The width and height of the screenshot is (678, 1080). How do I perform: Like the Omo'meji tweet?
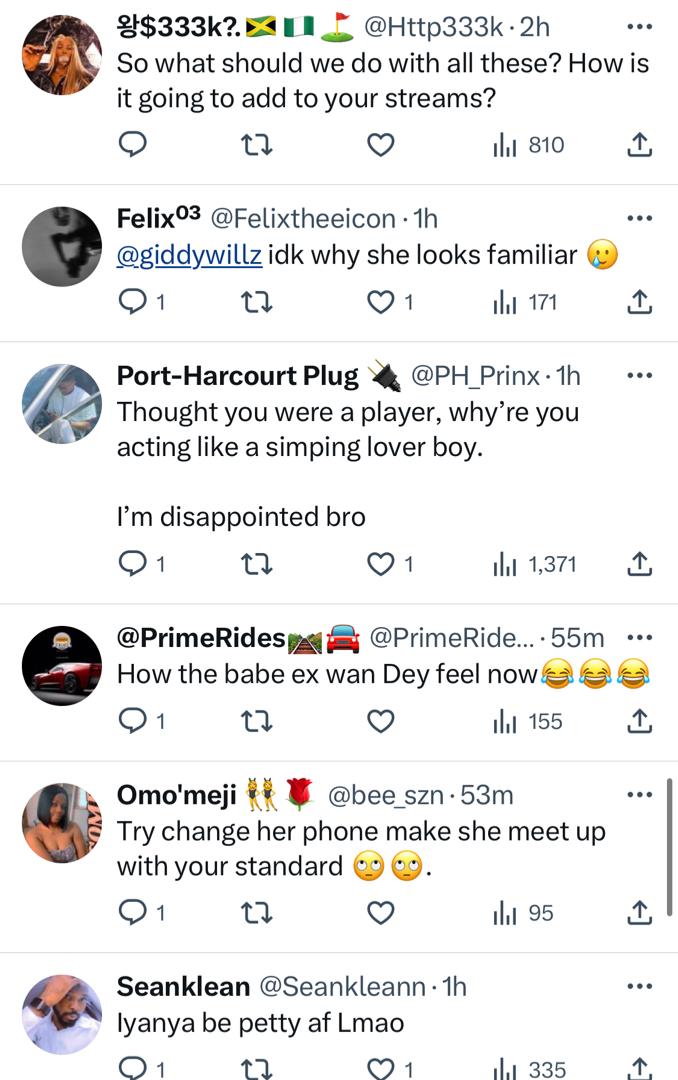coord(380,912)
